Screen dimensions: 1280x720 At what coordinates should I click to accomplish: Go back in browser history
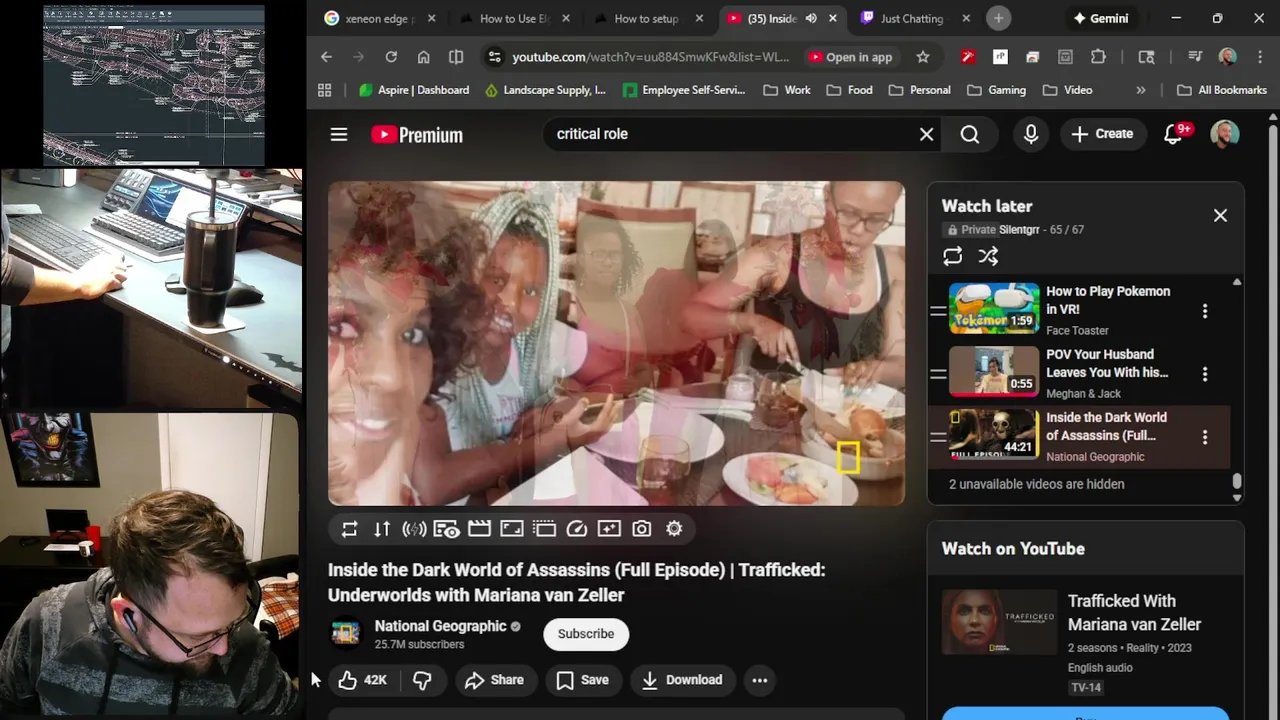tap(326, 57)
